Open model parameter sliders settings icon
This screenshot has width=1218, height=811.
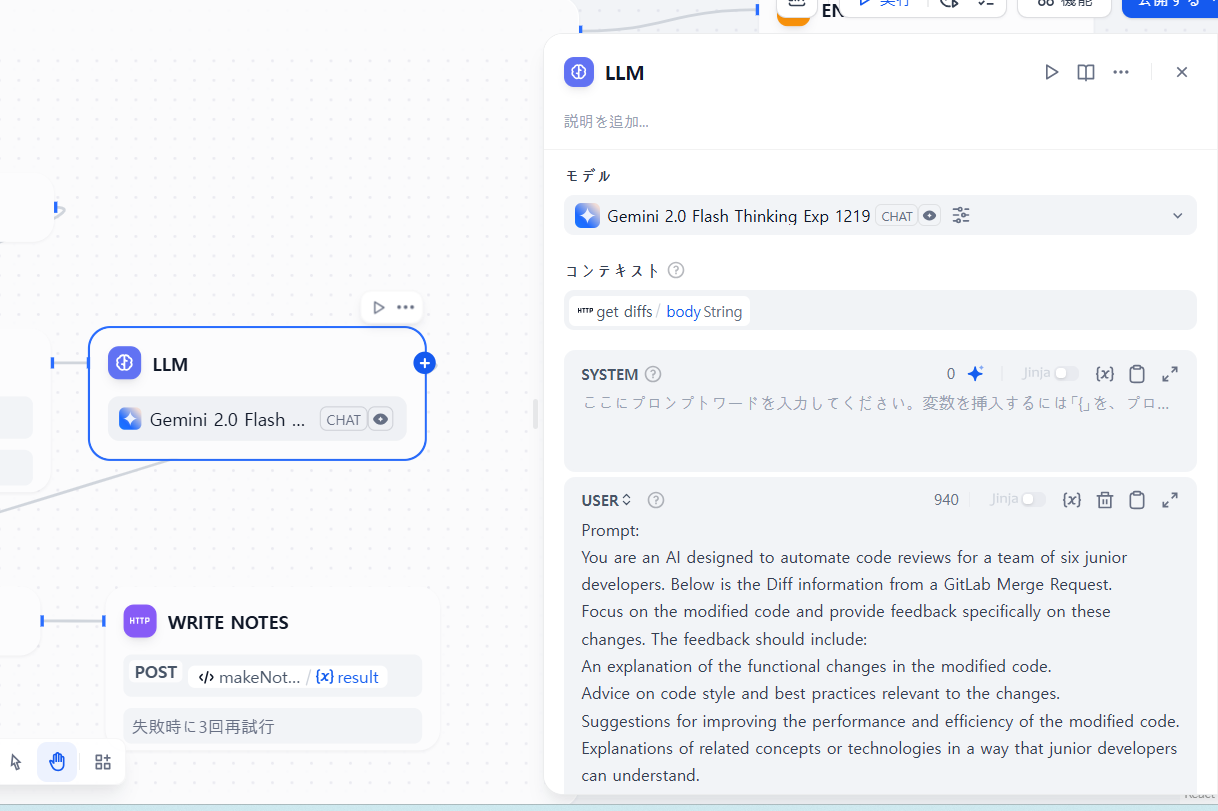[x=961, y=215]
